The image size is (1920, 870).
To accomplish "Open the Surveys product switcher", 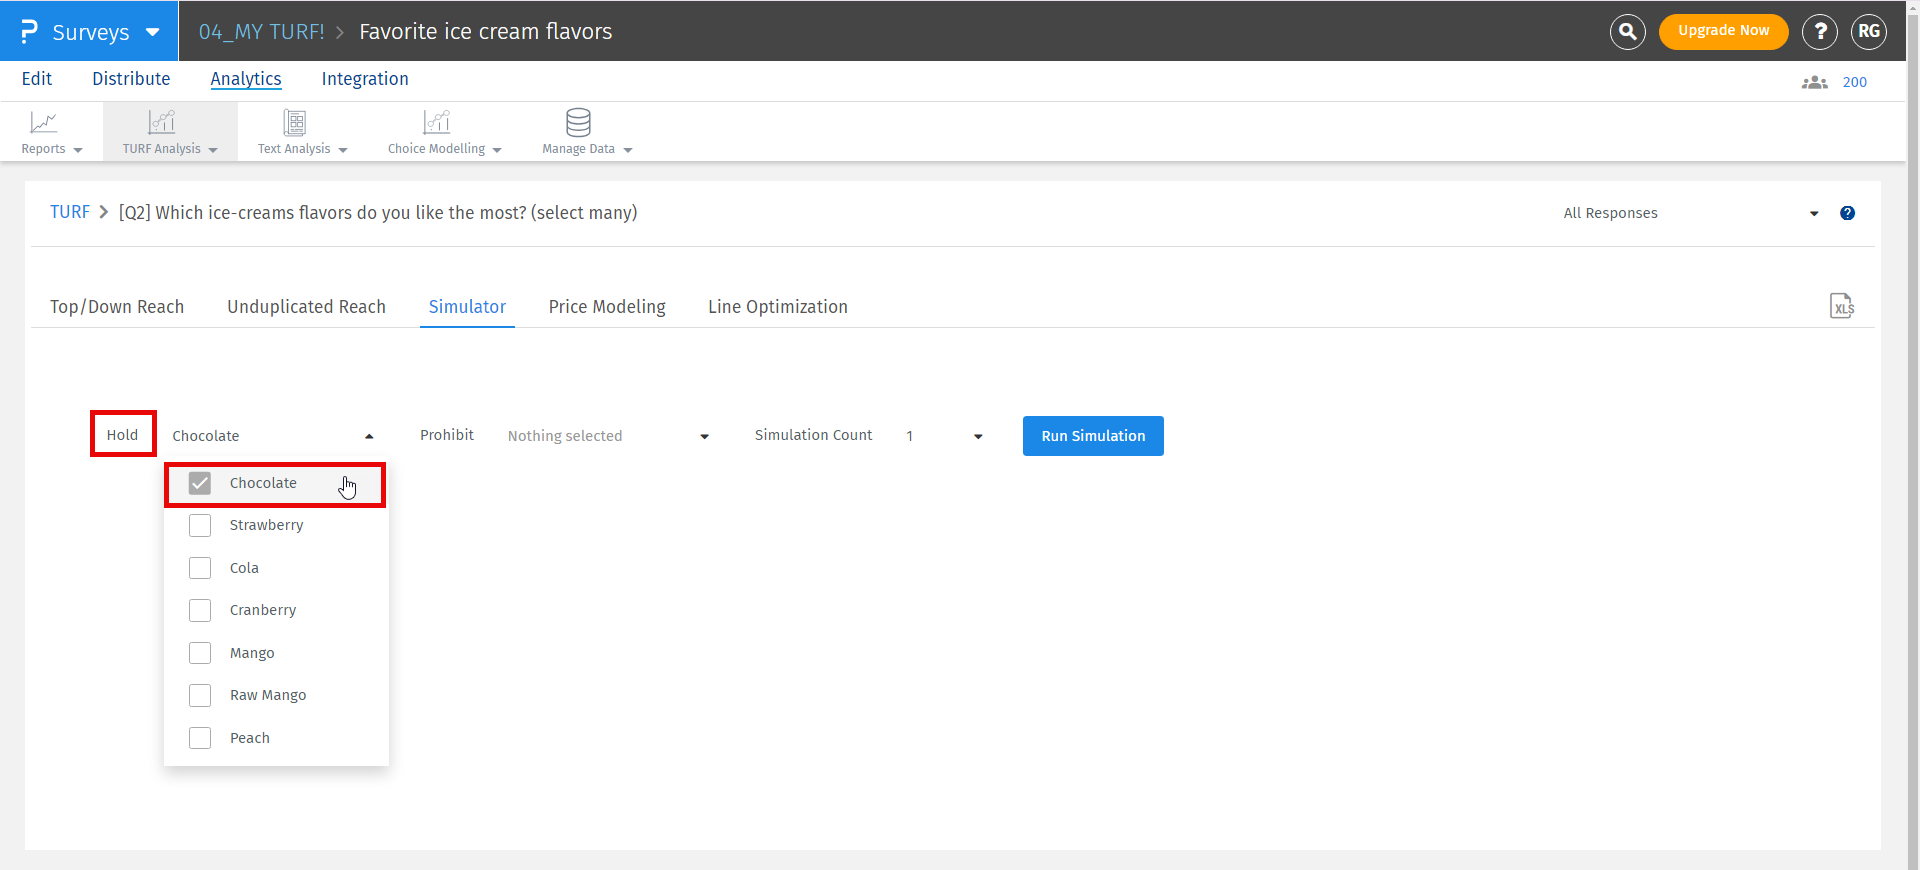I will tap(90, 32).
